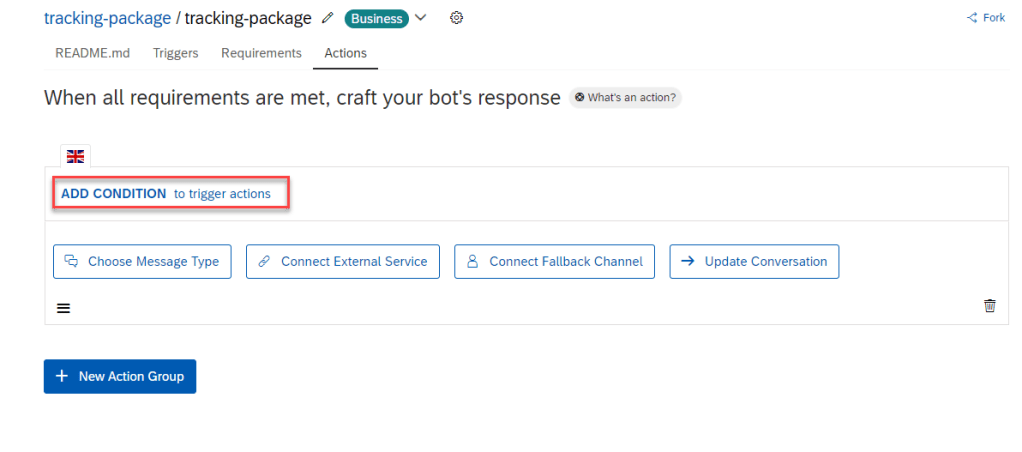This screenshot has width=1022, height=452.
Task: Click ADD CONDITION to trigger actions
Action: coord(114,193)
